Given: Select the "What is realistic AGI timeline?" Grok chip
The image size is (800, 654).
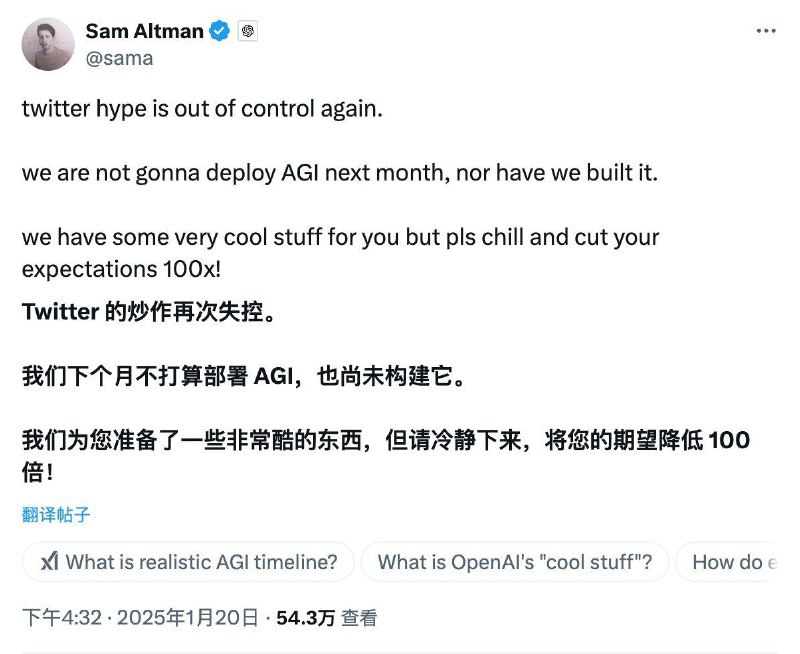Looking at the screenshot, I should tap(190, 563).
